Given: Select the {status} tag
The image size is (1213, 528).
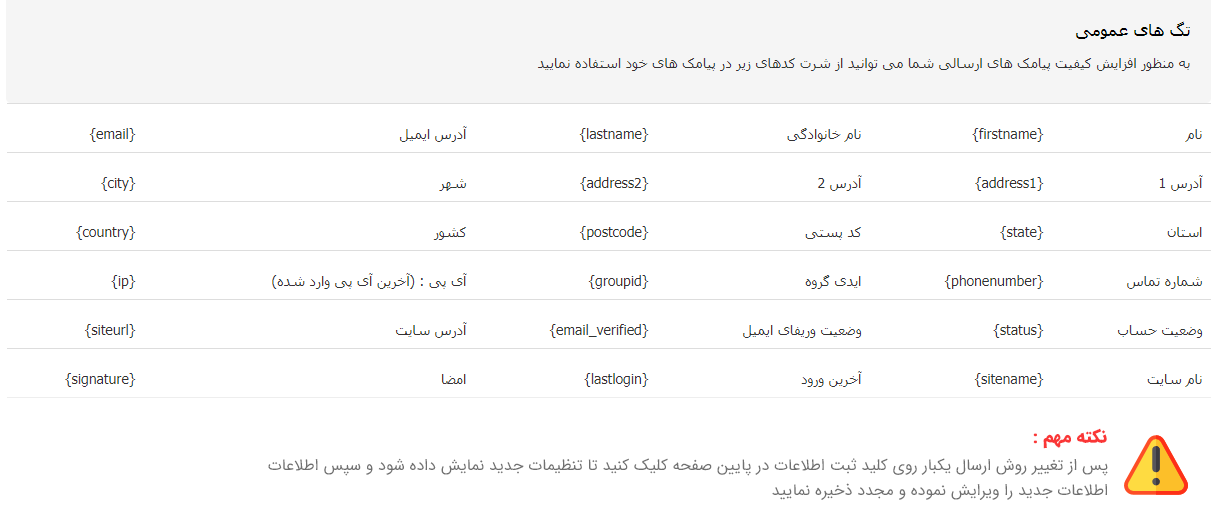Looking at the screenshot, I should [1018, 330].
